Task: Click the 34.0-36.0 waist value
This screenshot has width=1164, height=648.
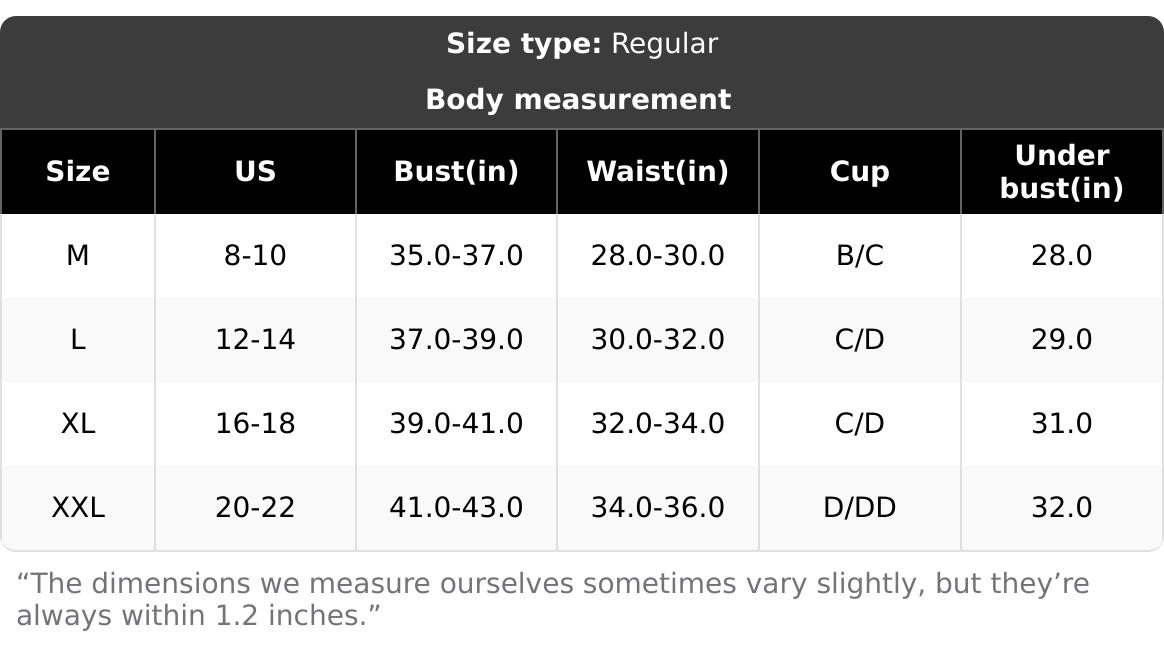Action: click(657, 508)
